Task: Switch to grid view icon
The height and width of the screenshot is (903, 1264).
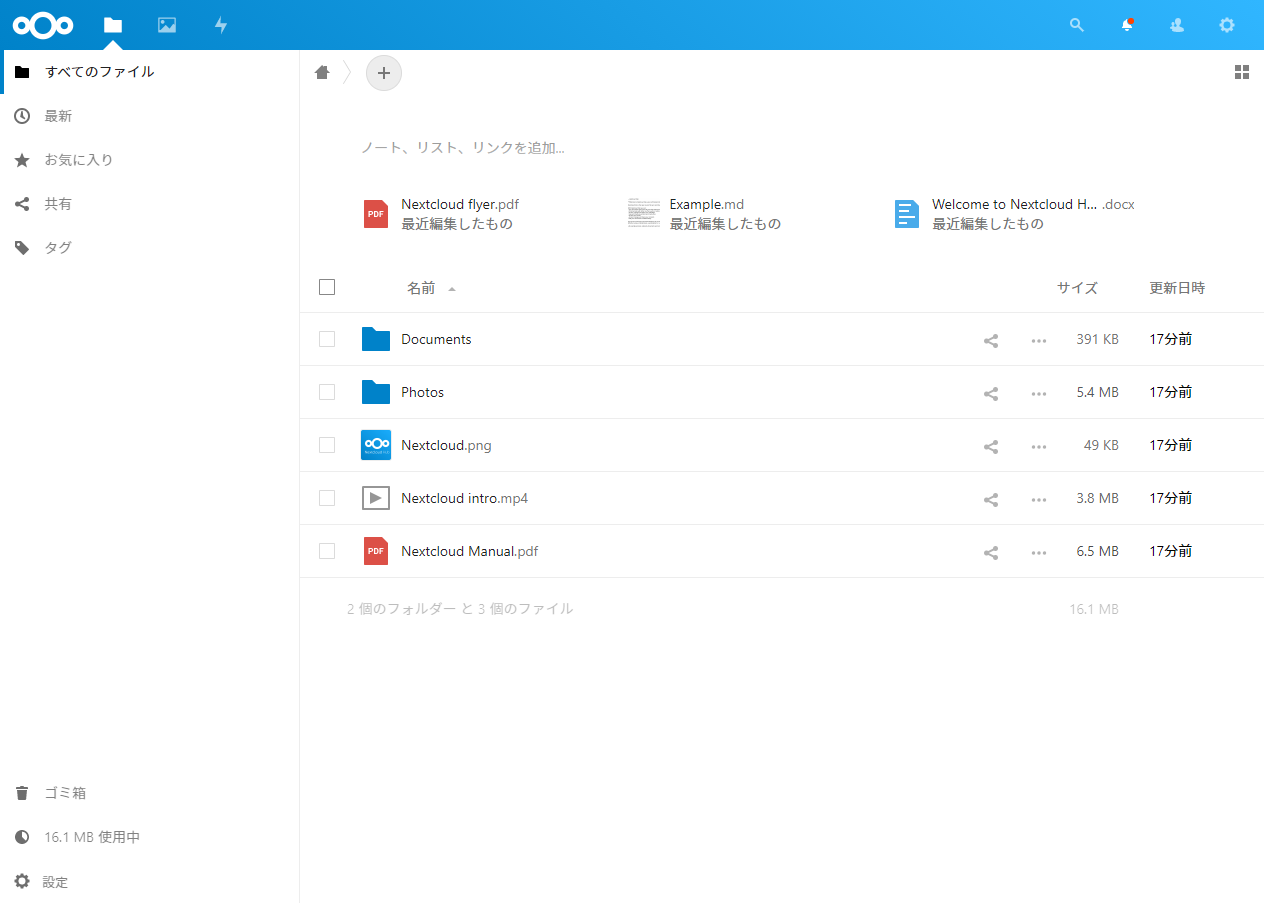Action: [1242, 72]
